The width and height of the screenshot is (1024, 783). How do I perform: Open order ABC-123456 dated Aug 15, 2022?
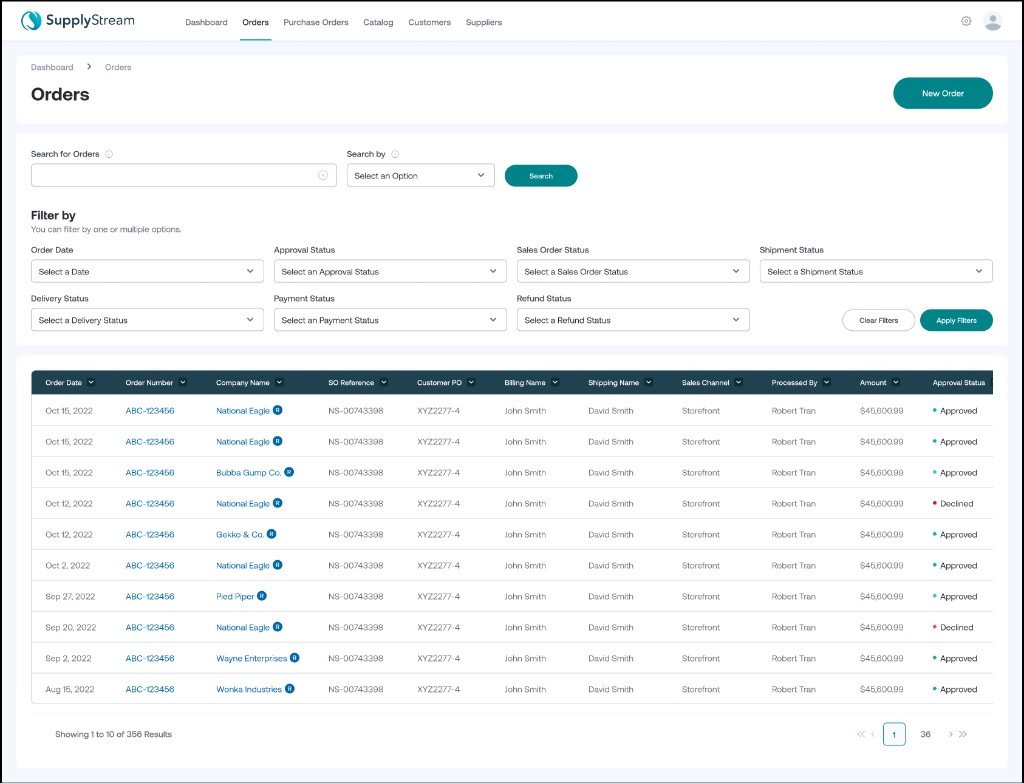tap(150, 689)
